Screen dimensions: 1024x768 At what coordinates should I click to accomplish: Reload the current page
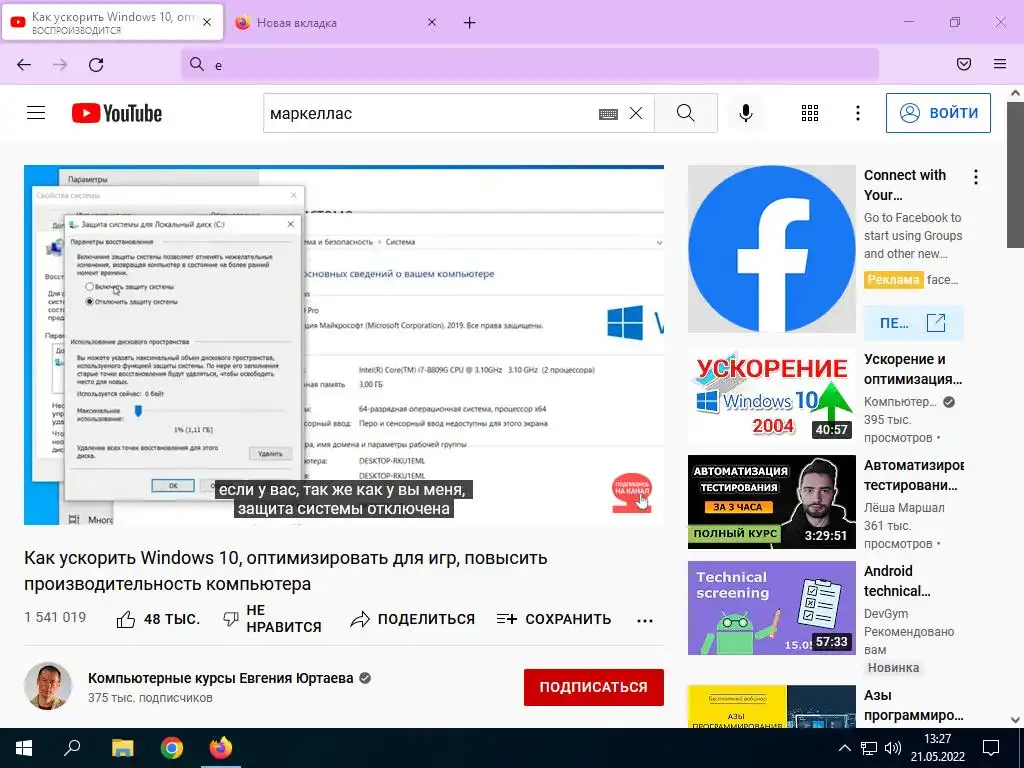pos(96,65)
